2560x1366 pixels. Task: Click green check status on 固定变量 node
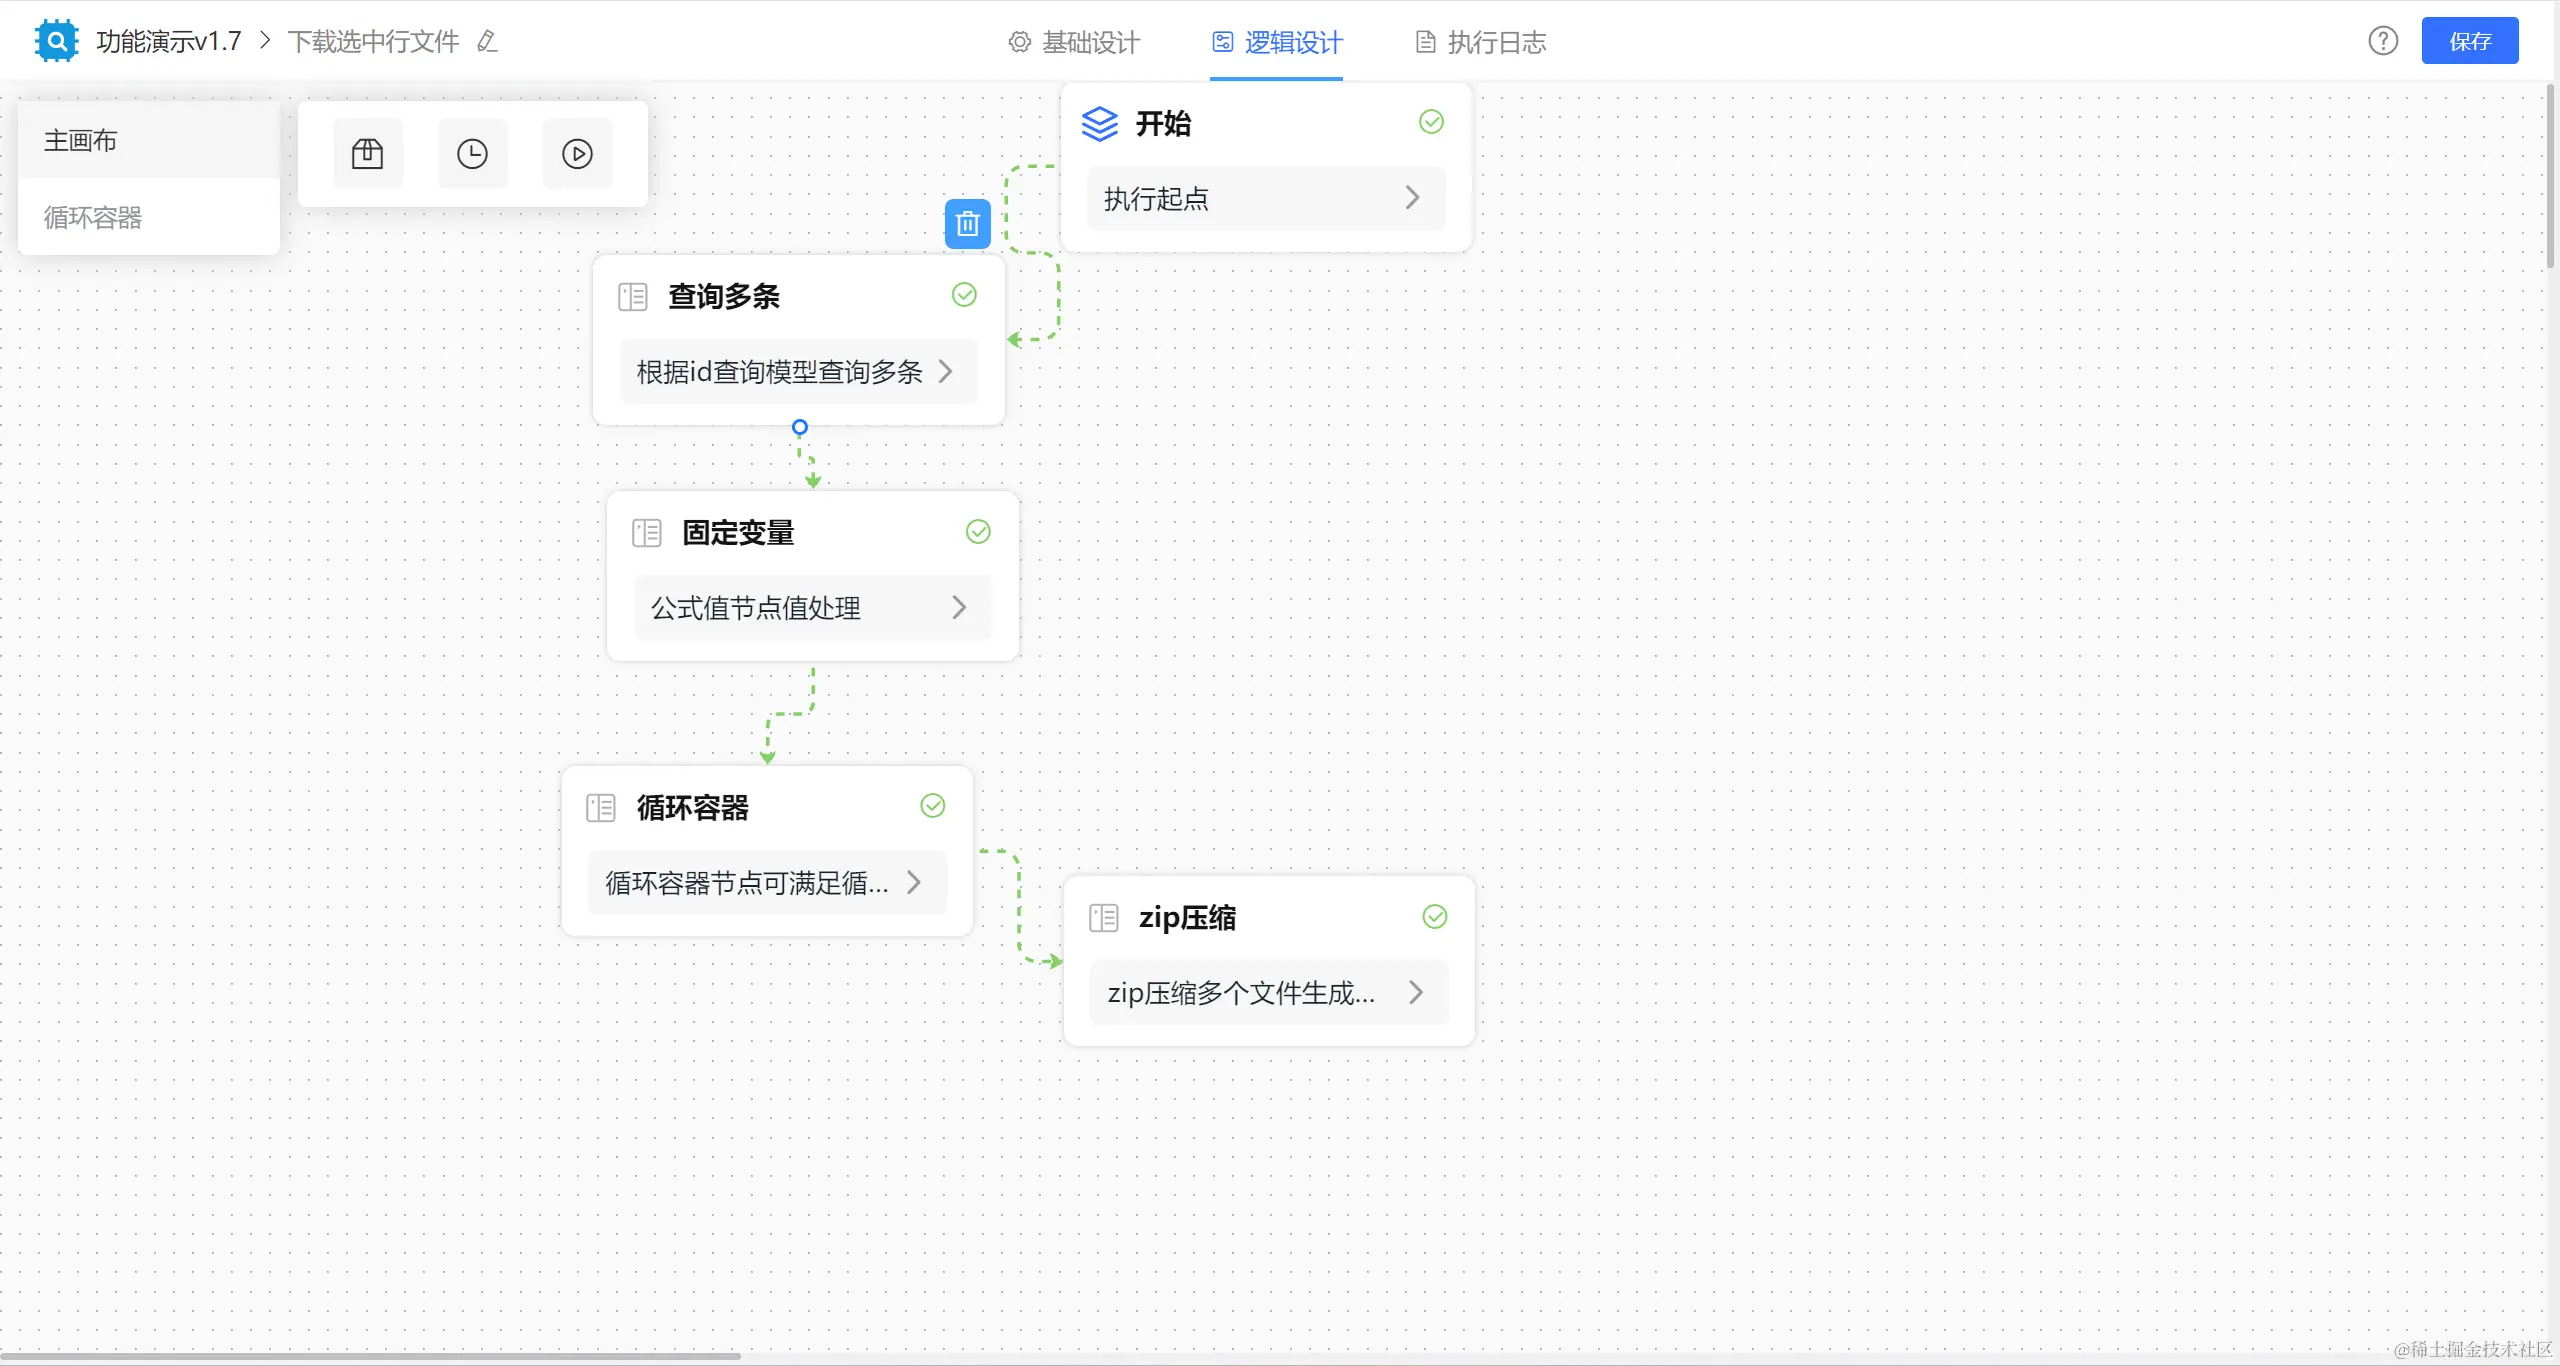(x=978, y=532)
